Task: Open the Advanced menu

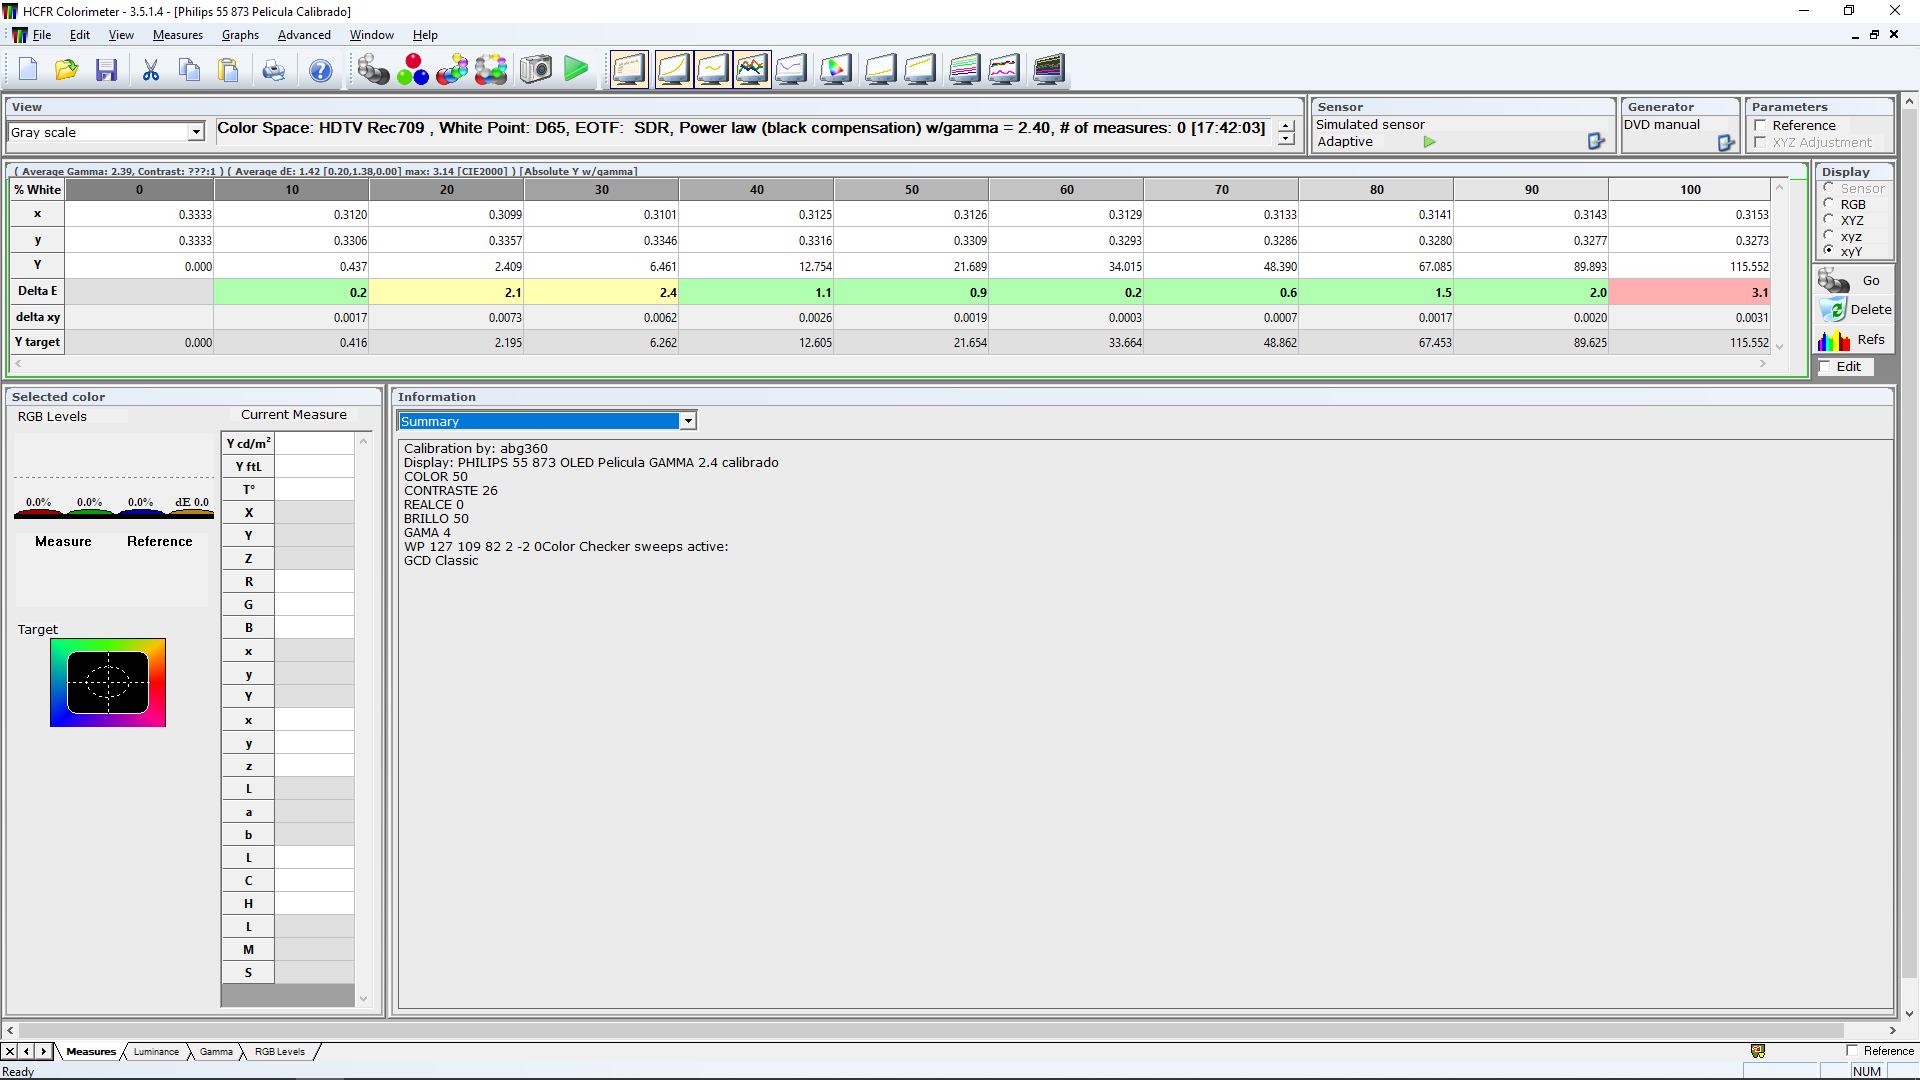Action: [304, 35]
